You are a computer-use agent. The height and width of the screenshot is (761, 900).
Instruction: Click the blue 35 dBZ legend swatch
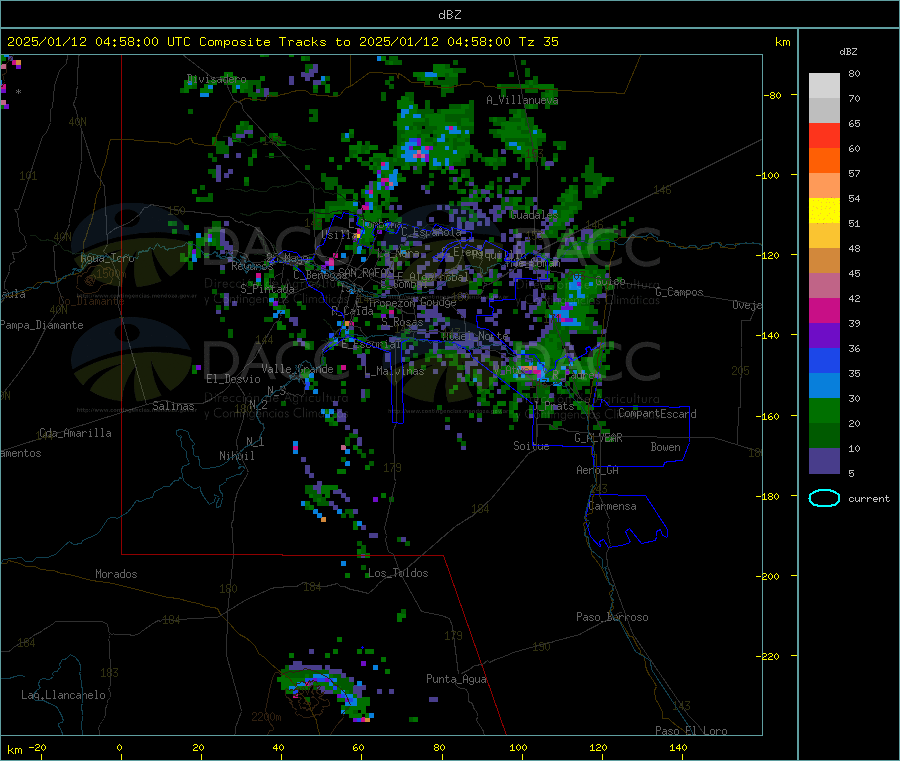click(824, 360)
